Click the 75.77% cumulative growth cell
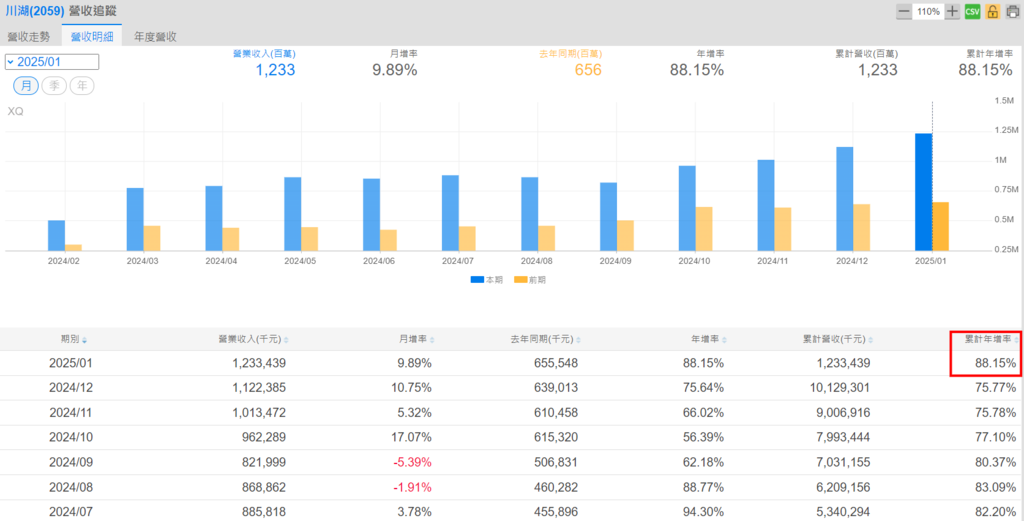Viewport: 1024px width, 521px height. [x=996, y=388]
